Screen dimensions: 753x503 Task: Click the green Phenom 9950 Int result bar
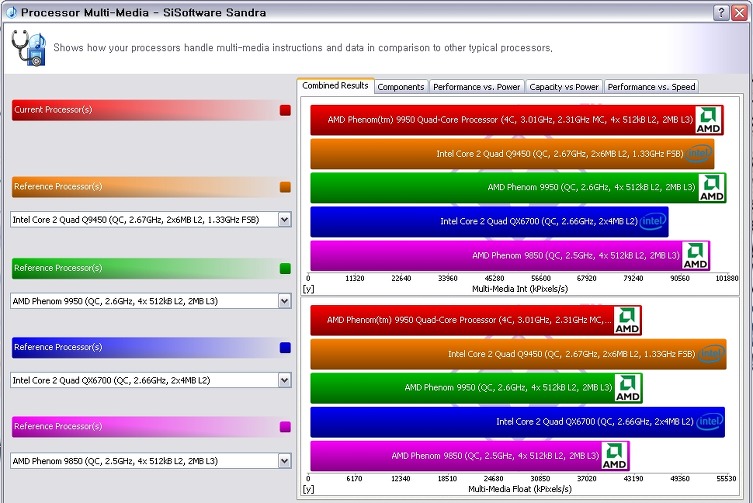tap(518, 188)
